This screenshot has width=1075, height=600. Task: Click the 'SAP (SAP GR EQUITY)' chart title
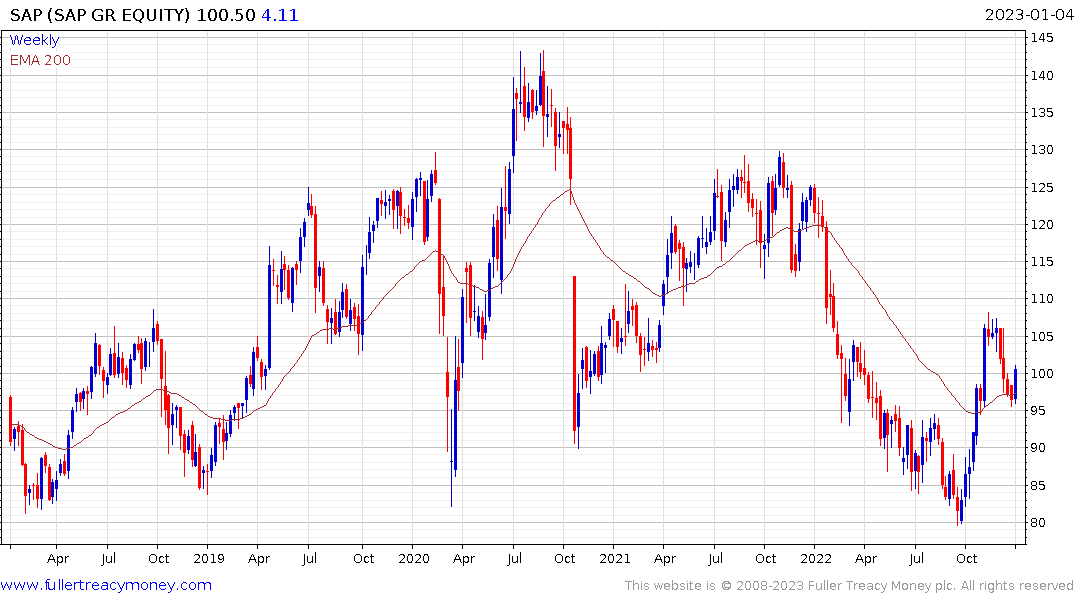100,15
